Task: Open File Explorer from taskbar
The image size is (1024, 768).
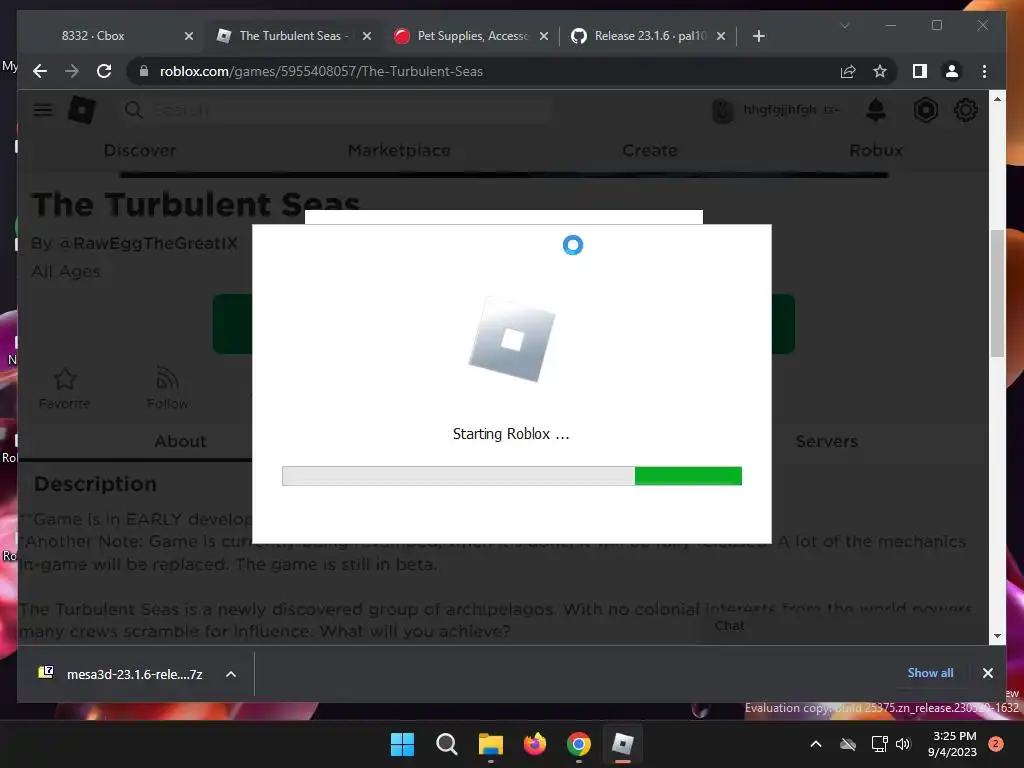Action: 490,744
